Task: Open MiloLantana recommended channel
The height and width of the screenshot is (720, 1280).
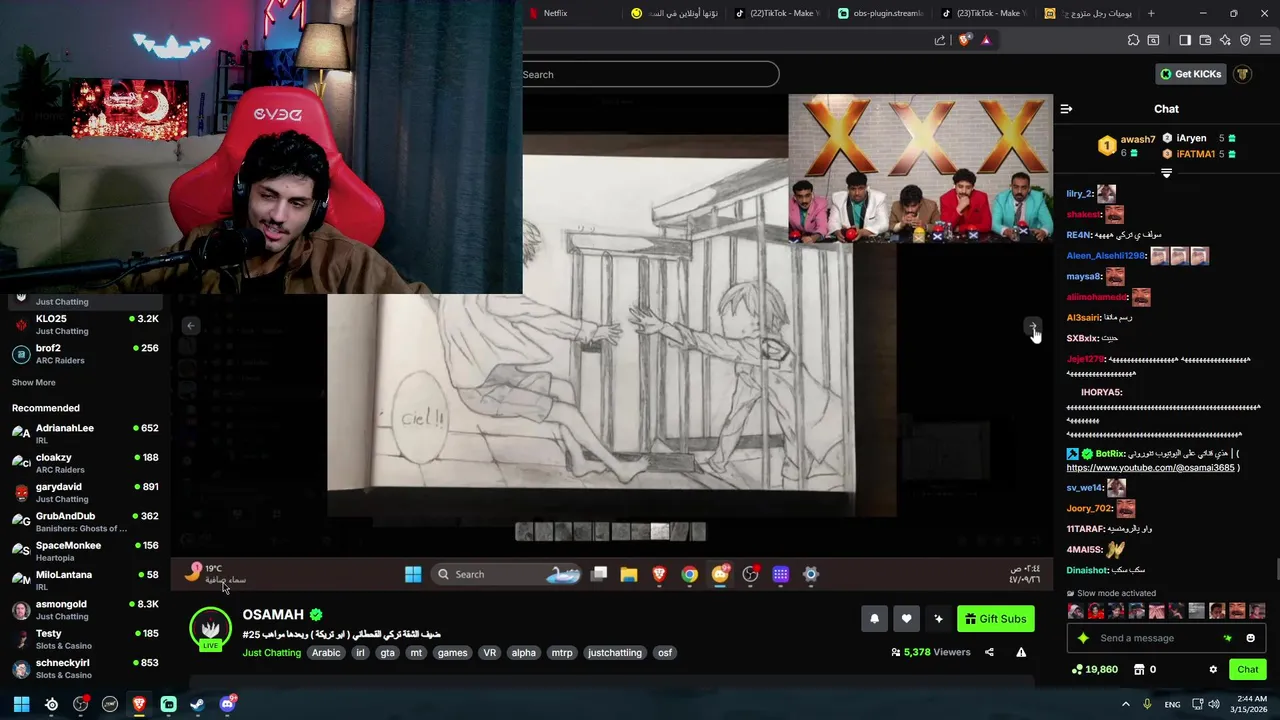Action: tap(85, 580)
